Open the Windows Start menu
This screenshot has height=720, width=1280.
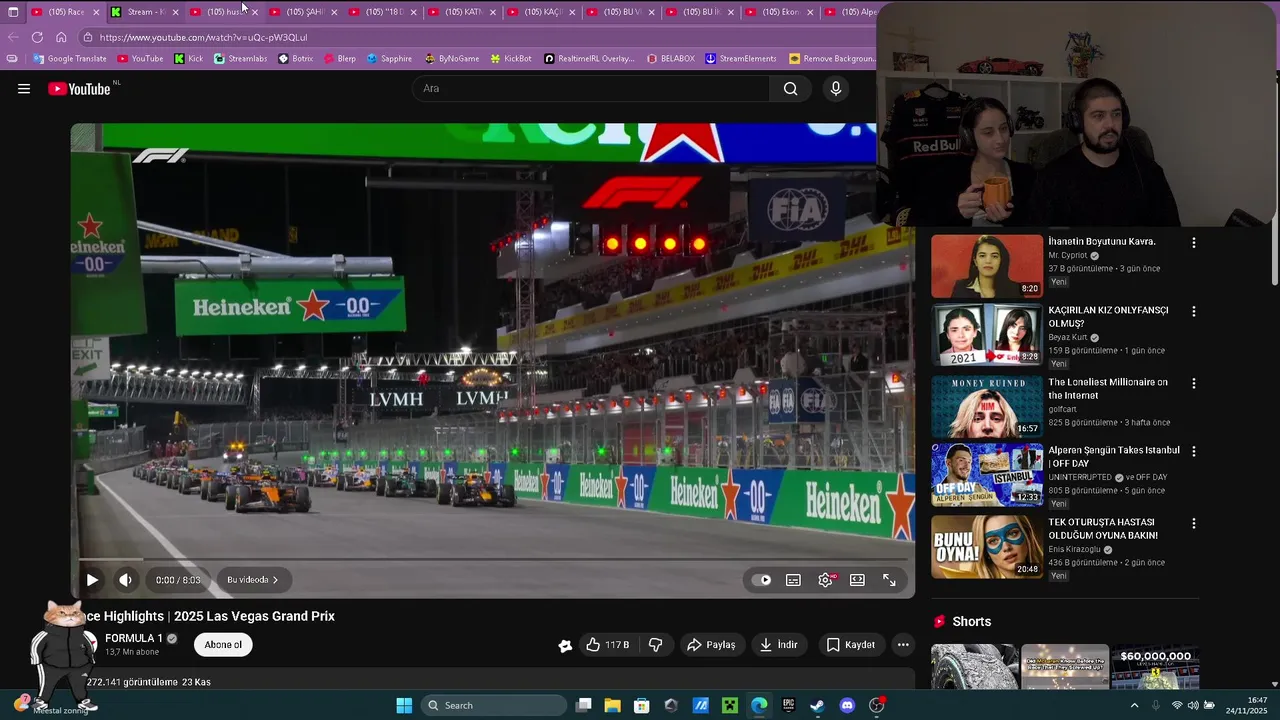coord(404,706)
